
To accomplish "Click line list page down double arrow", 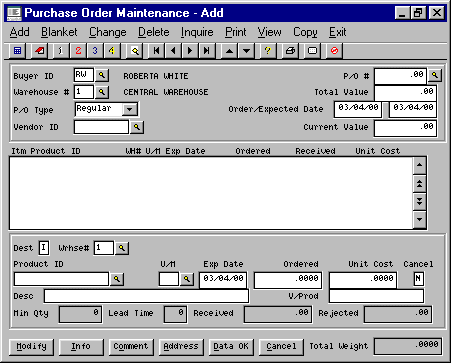I will pos(419,202).
